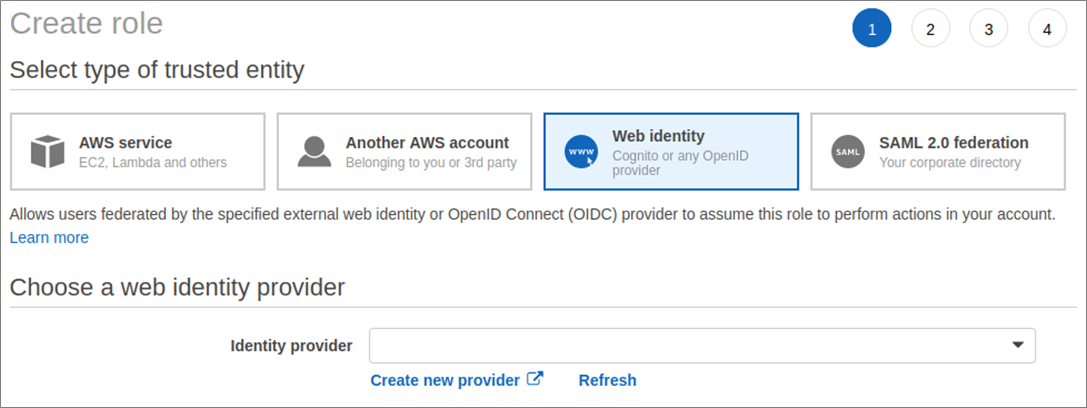Screen dimensions: 1087x408
Task: Open step 4 of the wizard
Action: tap(1047, 29)
